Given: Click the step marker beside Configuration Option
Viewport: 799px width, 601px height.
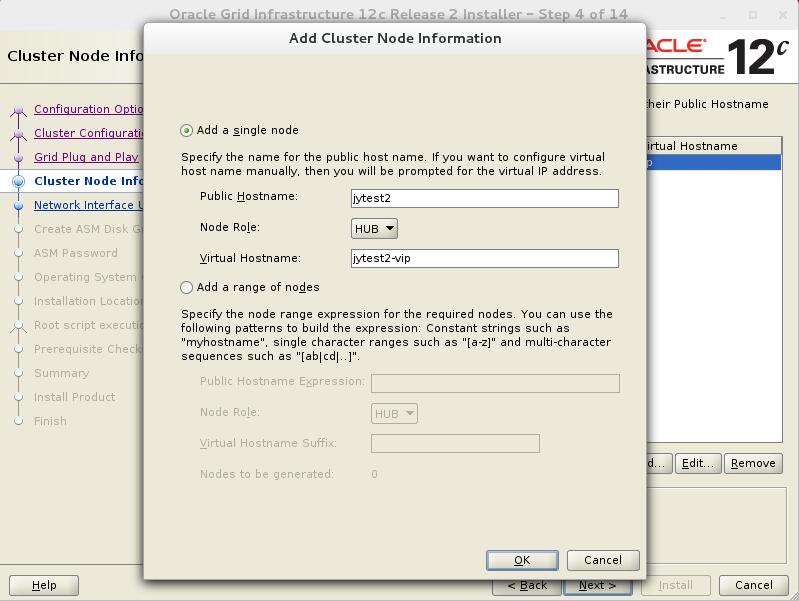Looking at the screenshot, I should tap(19, 110).
